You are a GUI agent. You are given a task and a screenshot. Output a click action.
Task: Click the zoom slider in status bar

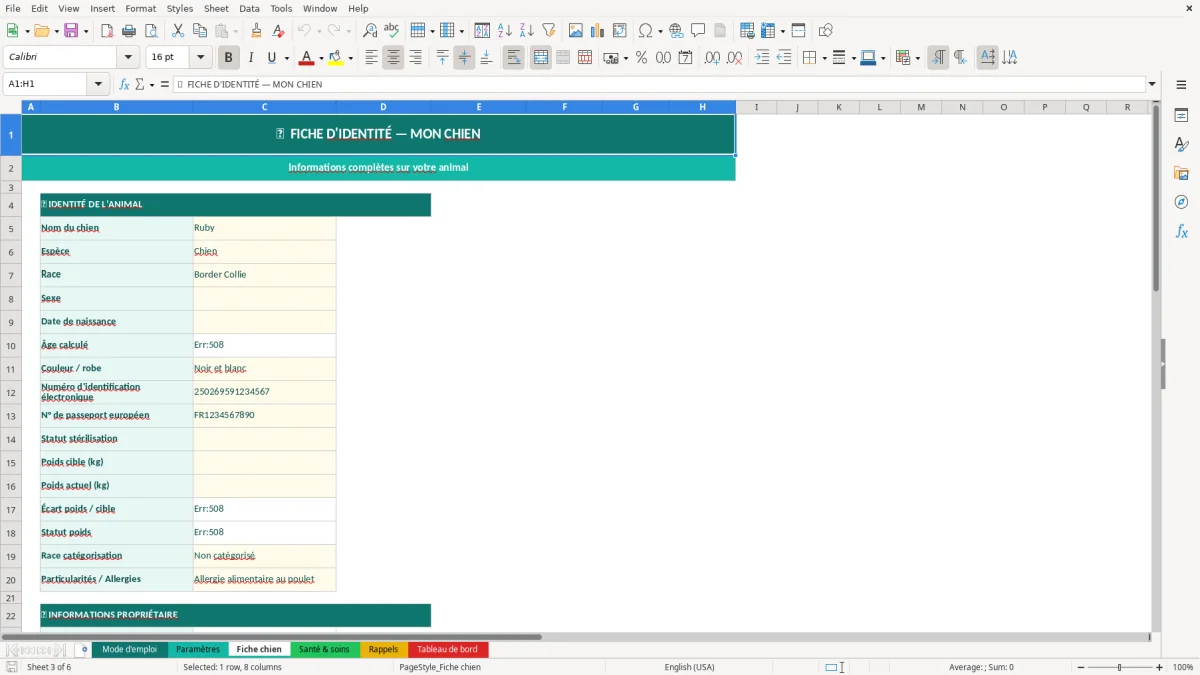[1120, 667]
